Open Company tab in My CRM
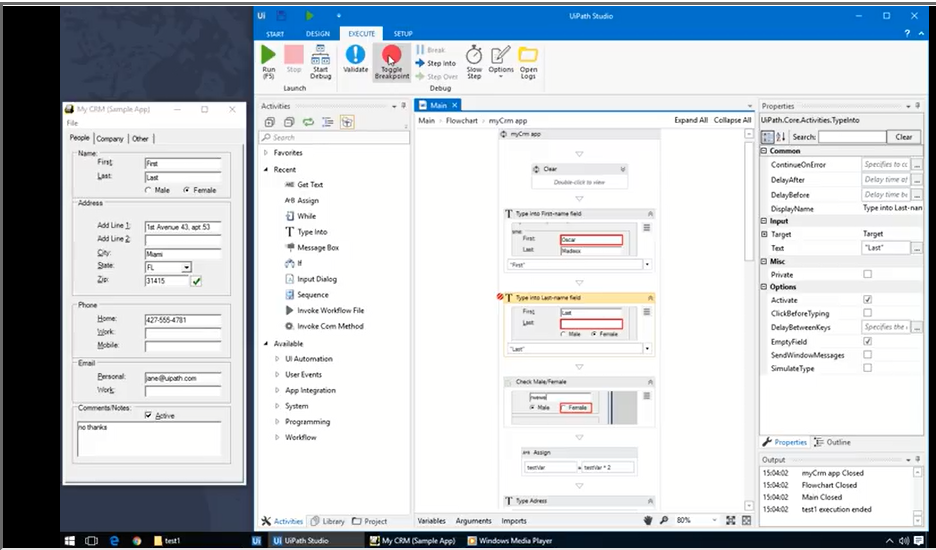This screenshot has width=936, height=550. pyautogui.click(x=110, y=139)
